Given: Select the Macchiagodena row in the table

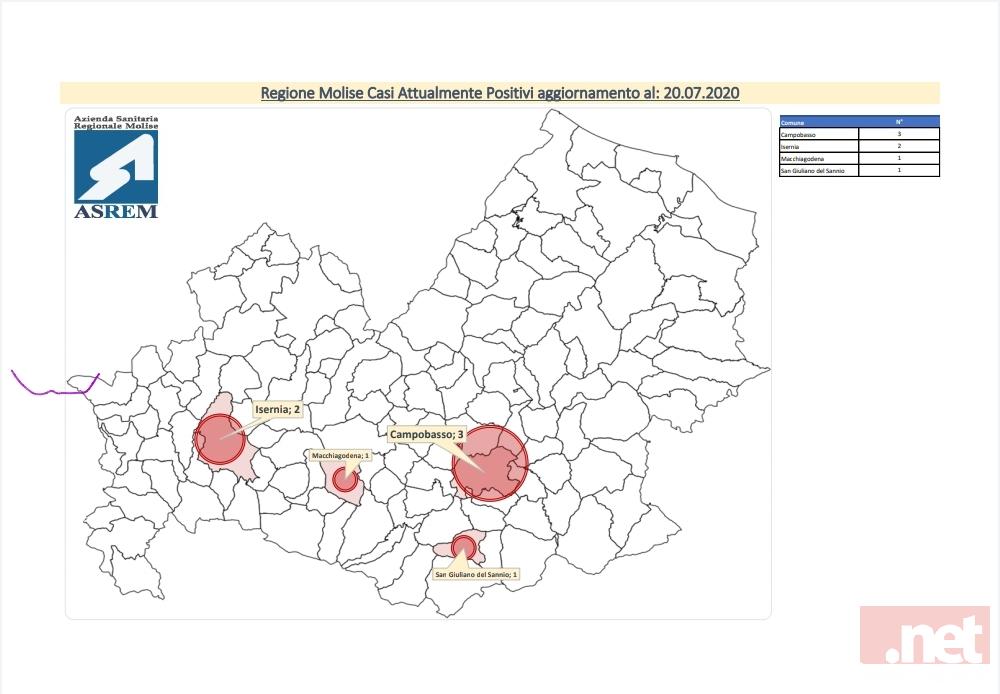Looking at the screenshot, I should click(x=818, y=158).
